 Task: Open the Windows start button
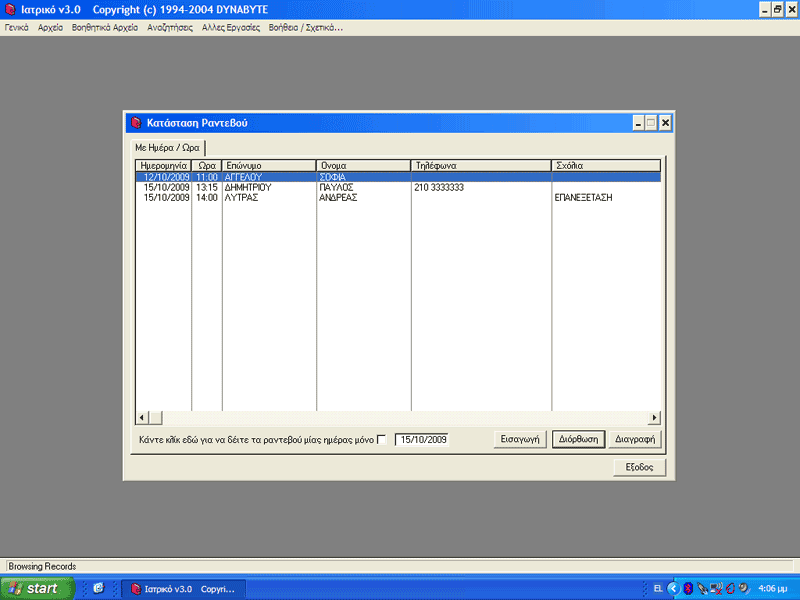pos(37,588)
